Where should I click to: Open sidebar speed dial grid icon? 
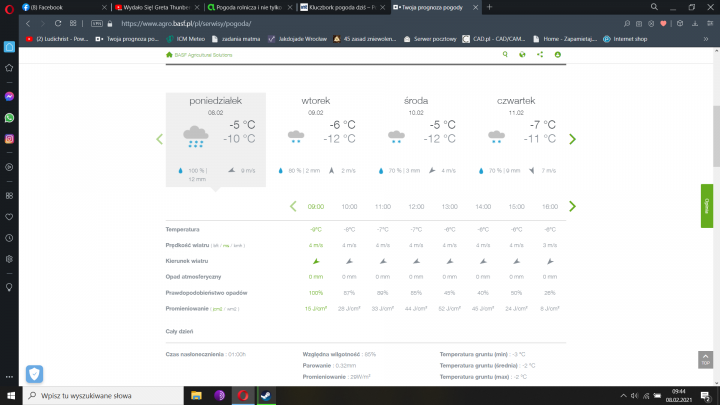9,196
